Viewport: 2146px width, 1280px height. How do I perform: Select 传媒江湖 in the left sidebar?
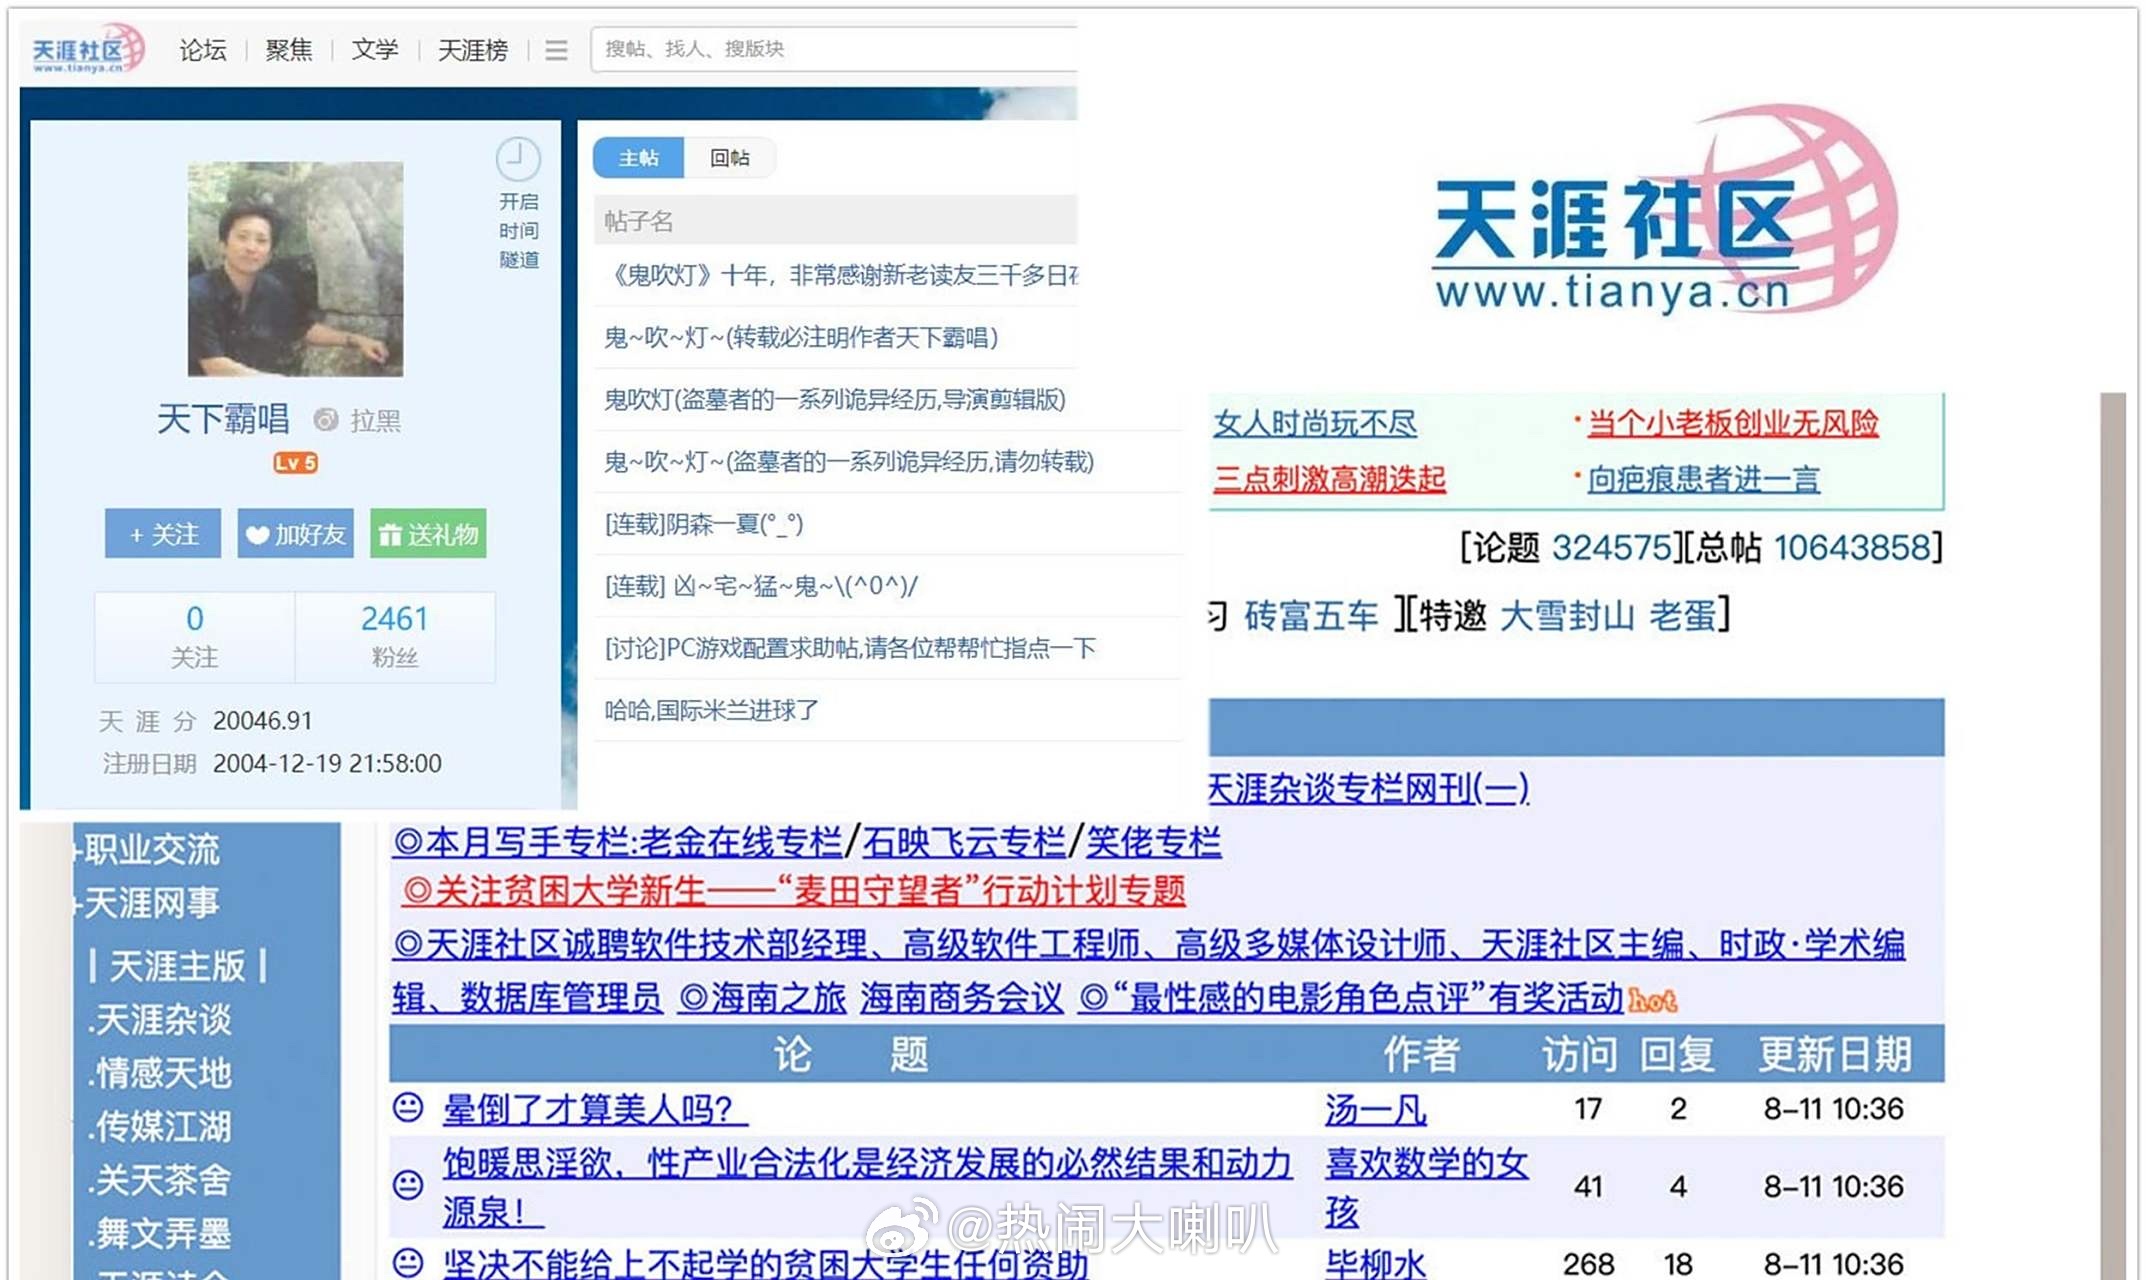click(162, 1126)
